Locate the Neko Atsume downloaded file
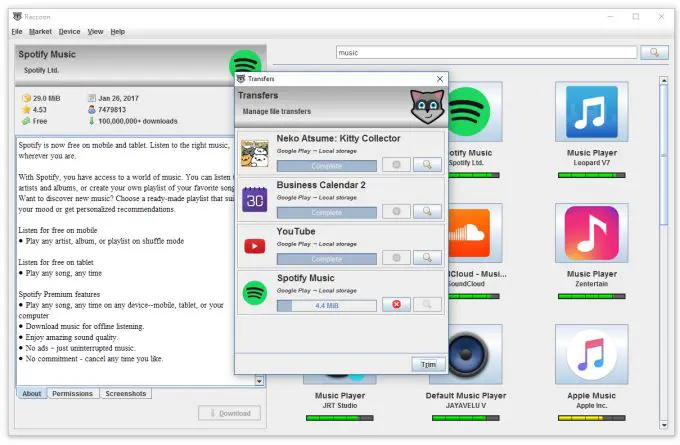Image resolution: width=680 pixels, height=445 pixels. (x=427, y=165)
